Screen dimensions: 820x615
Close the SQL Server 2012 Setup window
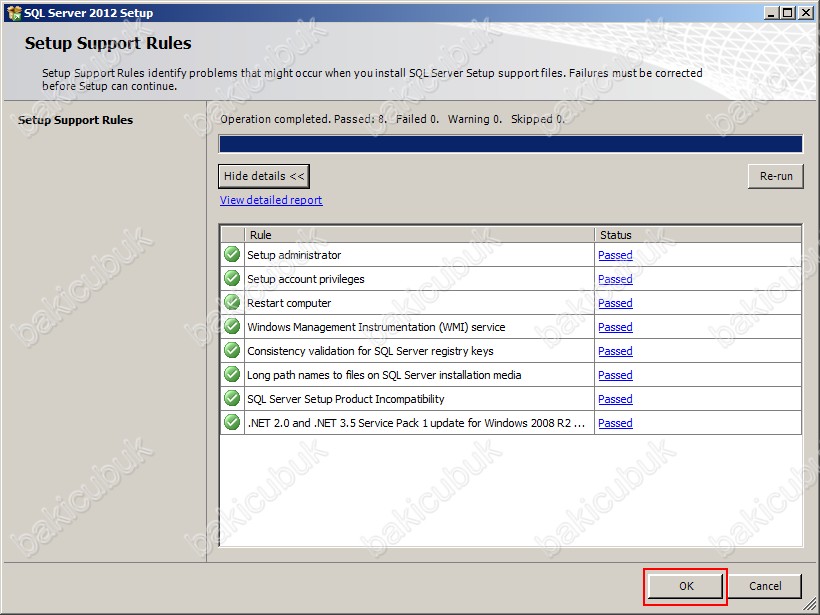tap(806, 13)
